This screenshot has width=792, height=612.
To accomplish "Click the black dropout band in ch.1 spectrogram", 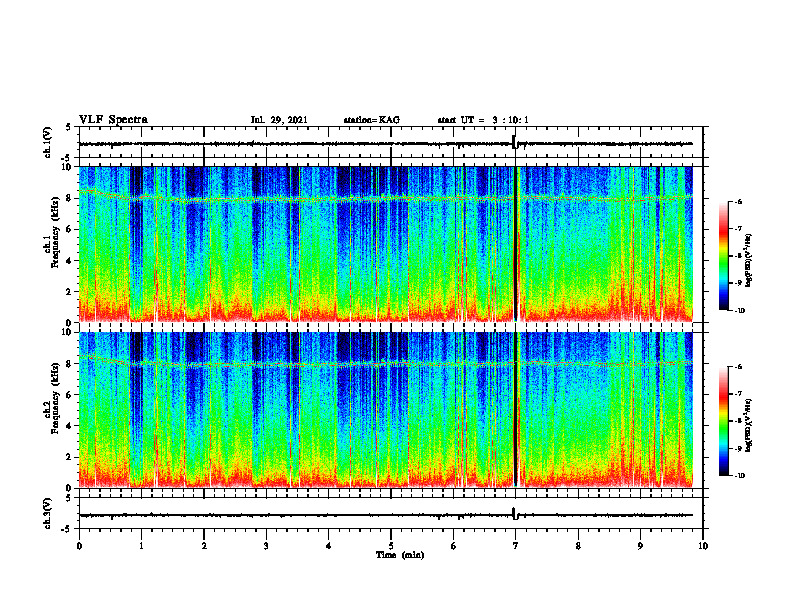I will point(516,244).
